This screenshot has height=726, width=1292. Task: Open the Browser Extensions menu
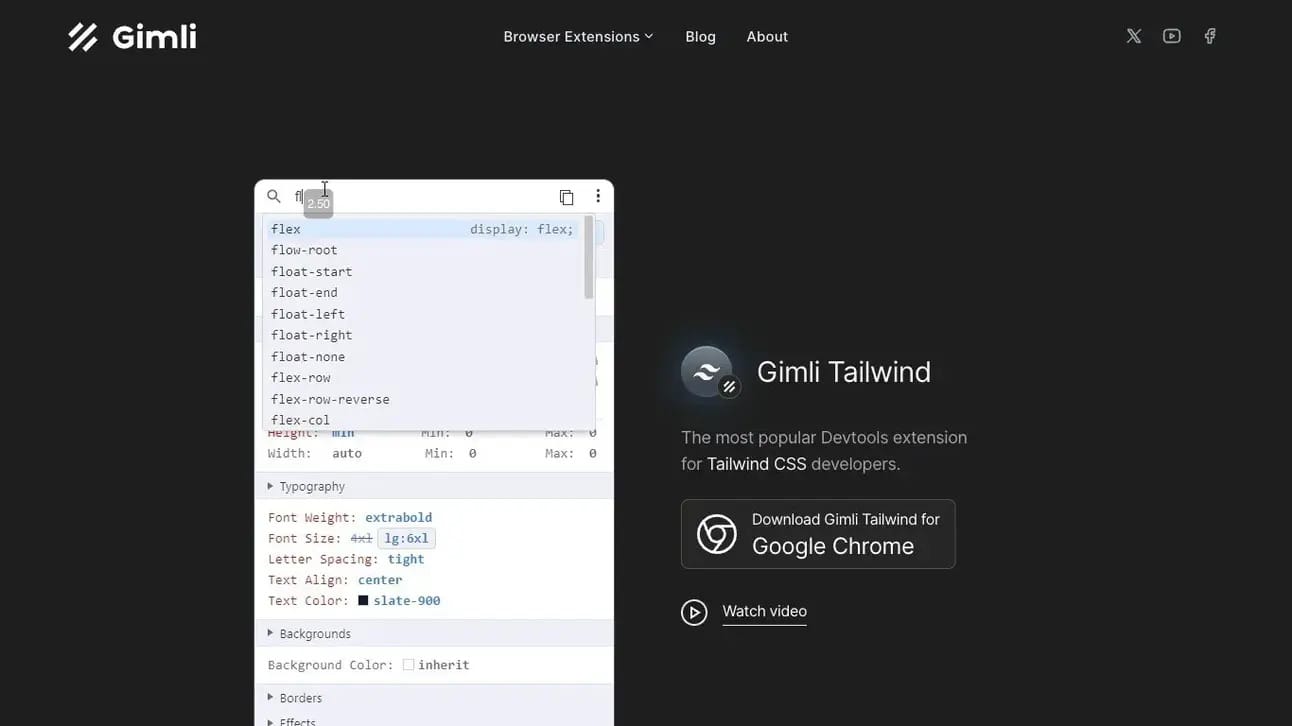578,37
